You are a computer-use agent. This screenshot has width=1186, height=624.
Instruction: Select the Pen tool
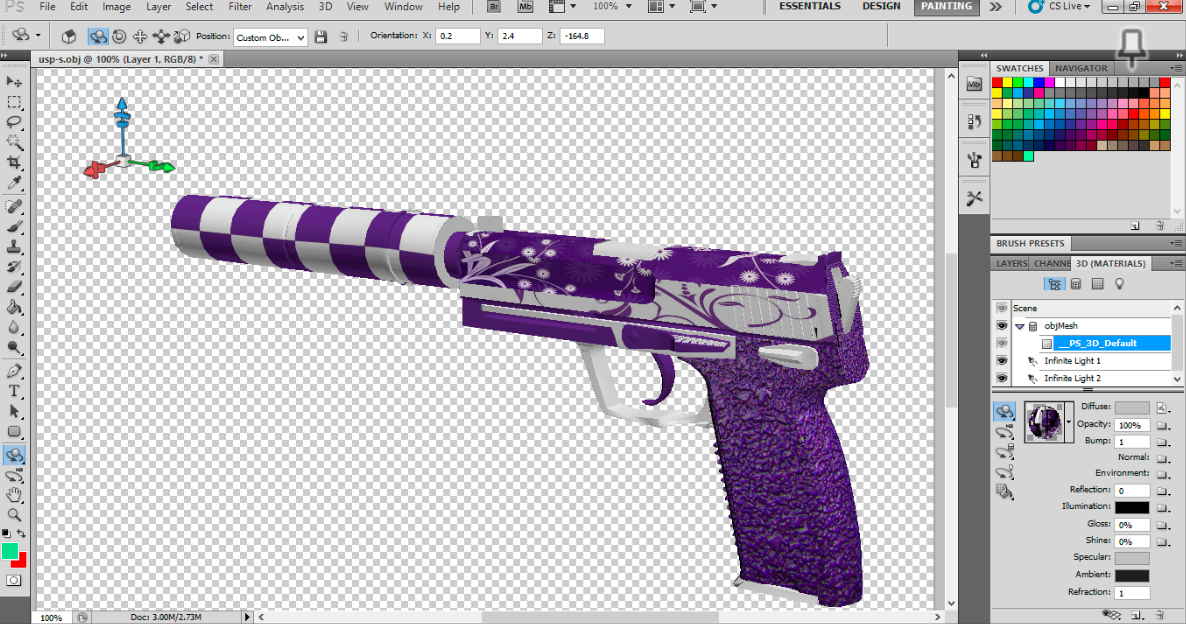pos(14,371)
